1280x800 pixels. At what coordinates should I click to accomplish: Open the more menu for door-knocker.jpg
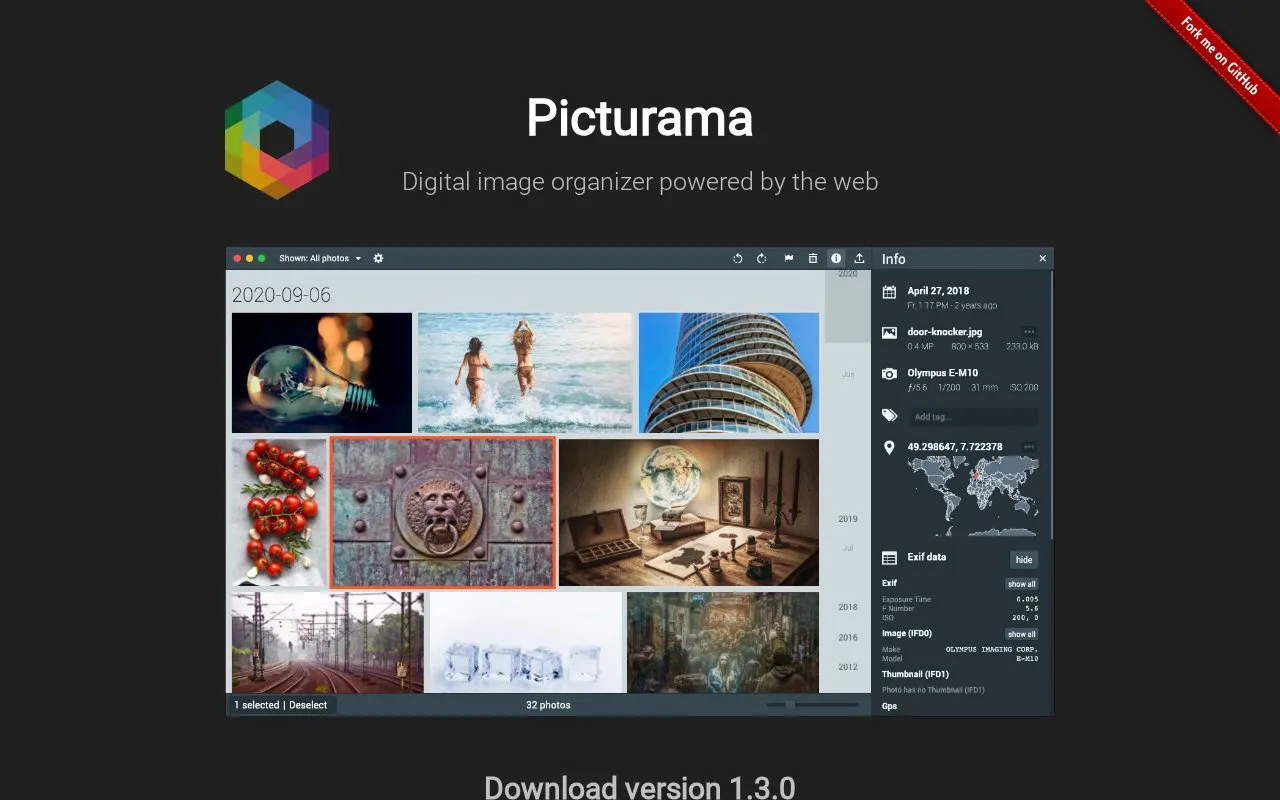coord(1029,331)
